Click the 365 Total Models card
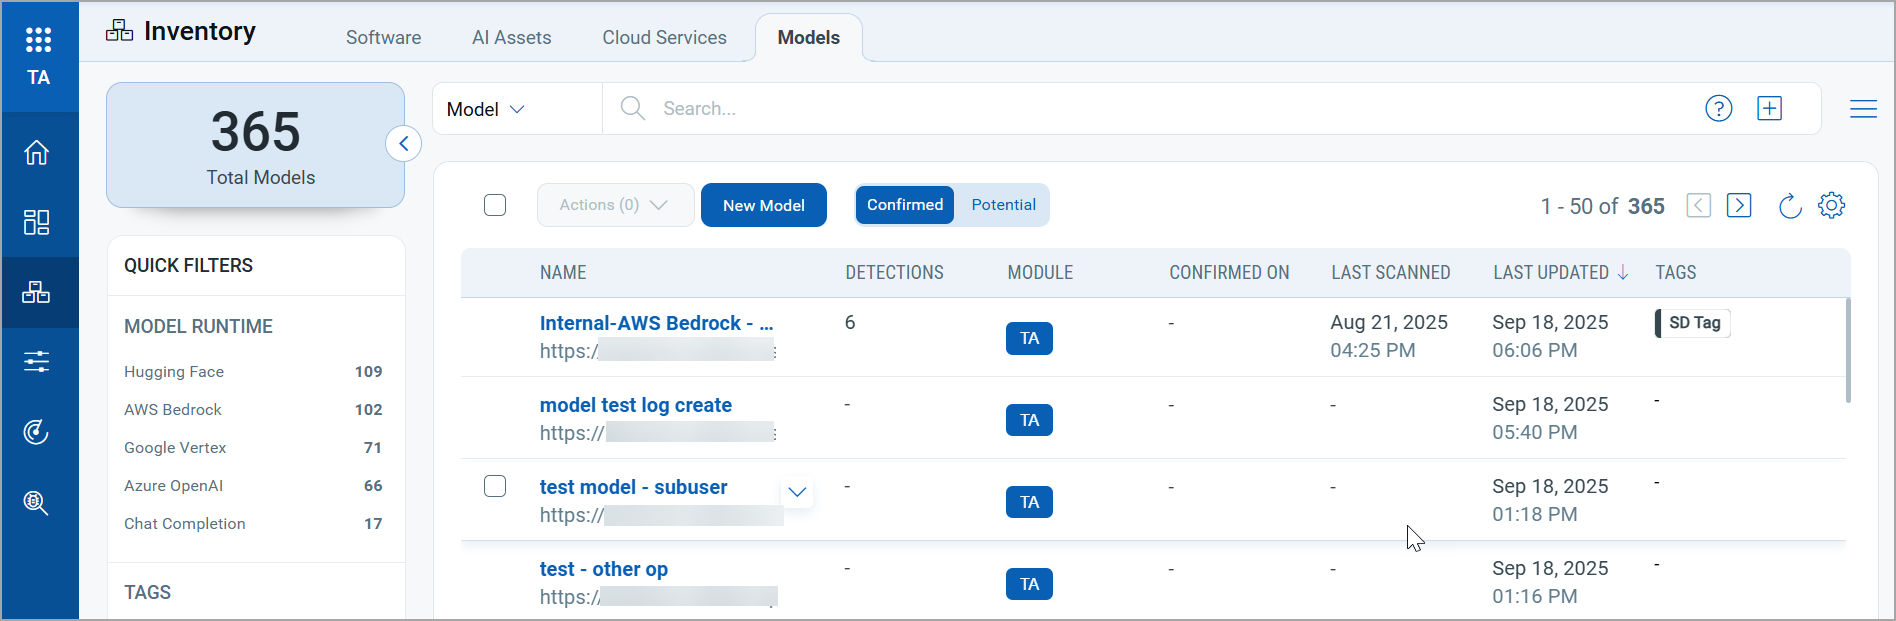 [x=256, y=145]
